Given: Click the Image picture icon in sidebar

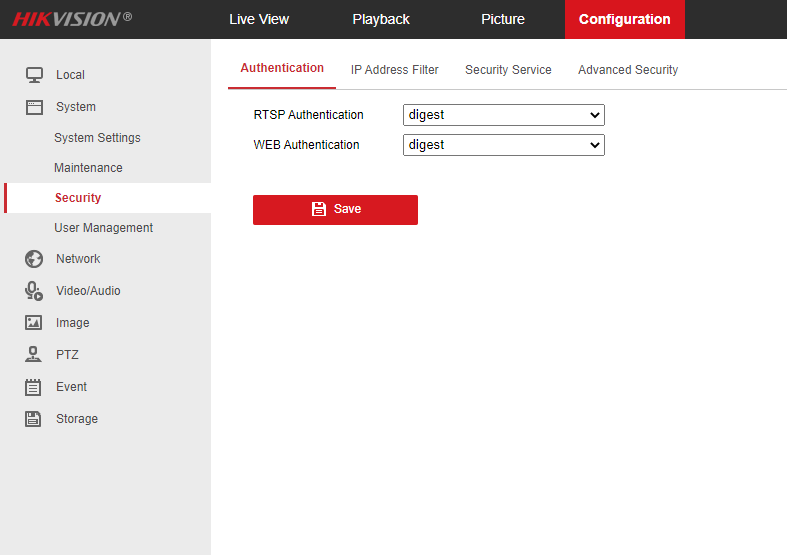Looking at the screenshot, I should point(34,323).
